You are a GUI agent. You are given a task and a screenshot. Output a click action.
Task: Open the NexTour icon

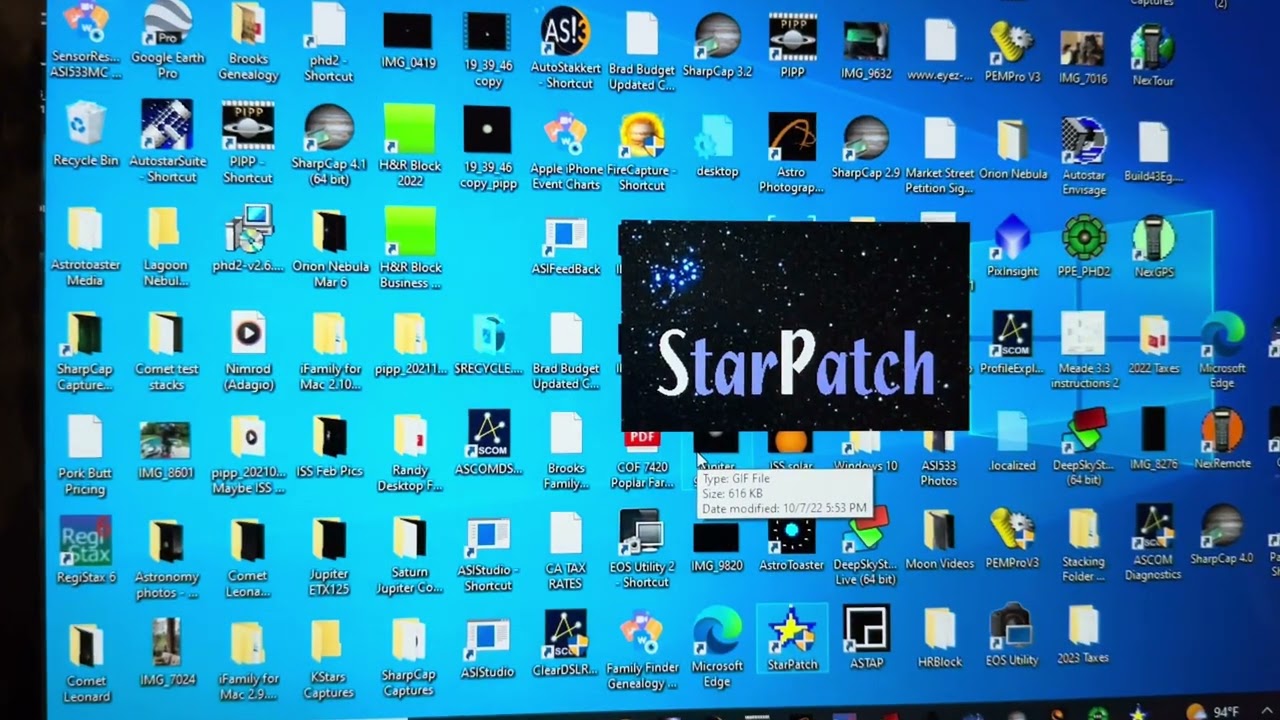[1152, 55]
